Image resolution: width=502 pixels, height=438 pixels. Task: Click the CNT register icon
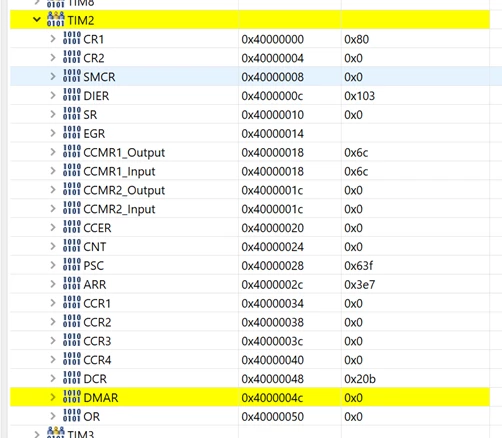coord(72,246)
